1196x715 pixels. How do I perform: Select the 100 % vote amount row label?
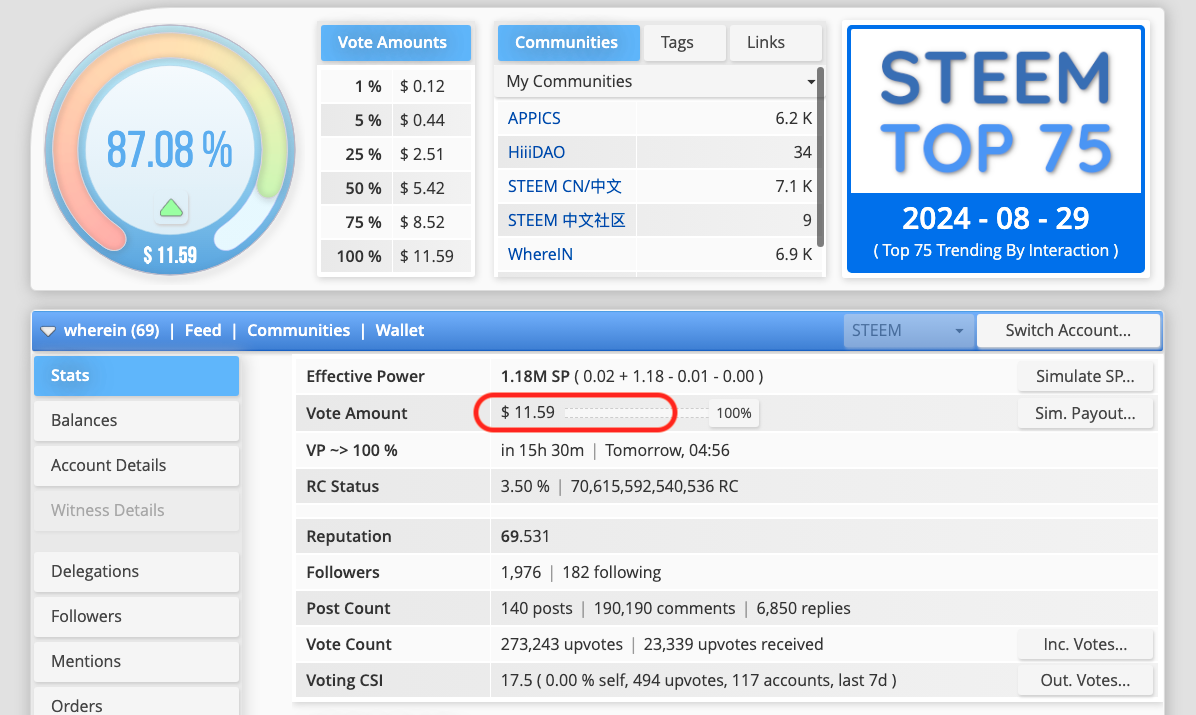click(358, 256)
